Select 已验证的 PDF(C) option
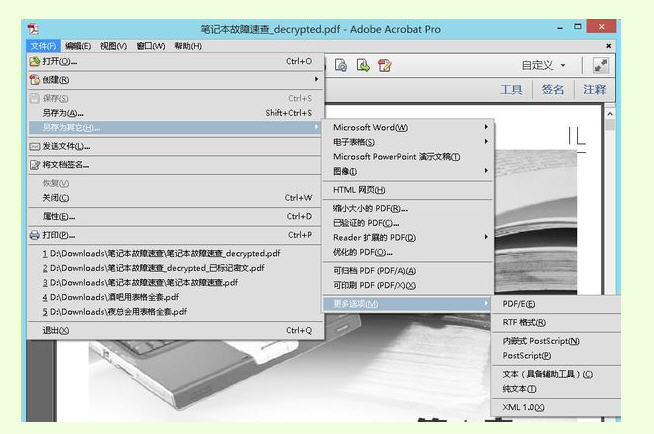This screenshot has width=654, height=434. [x=407, y=223]
